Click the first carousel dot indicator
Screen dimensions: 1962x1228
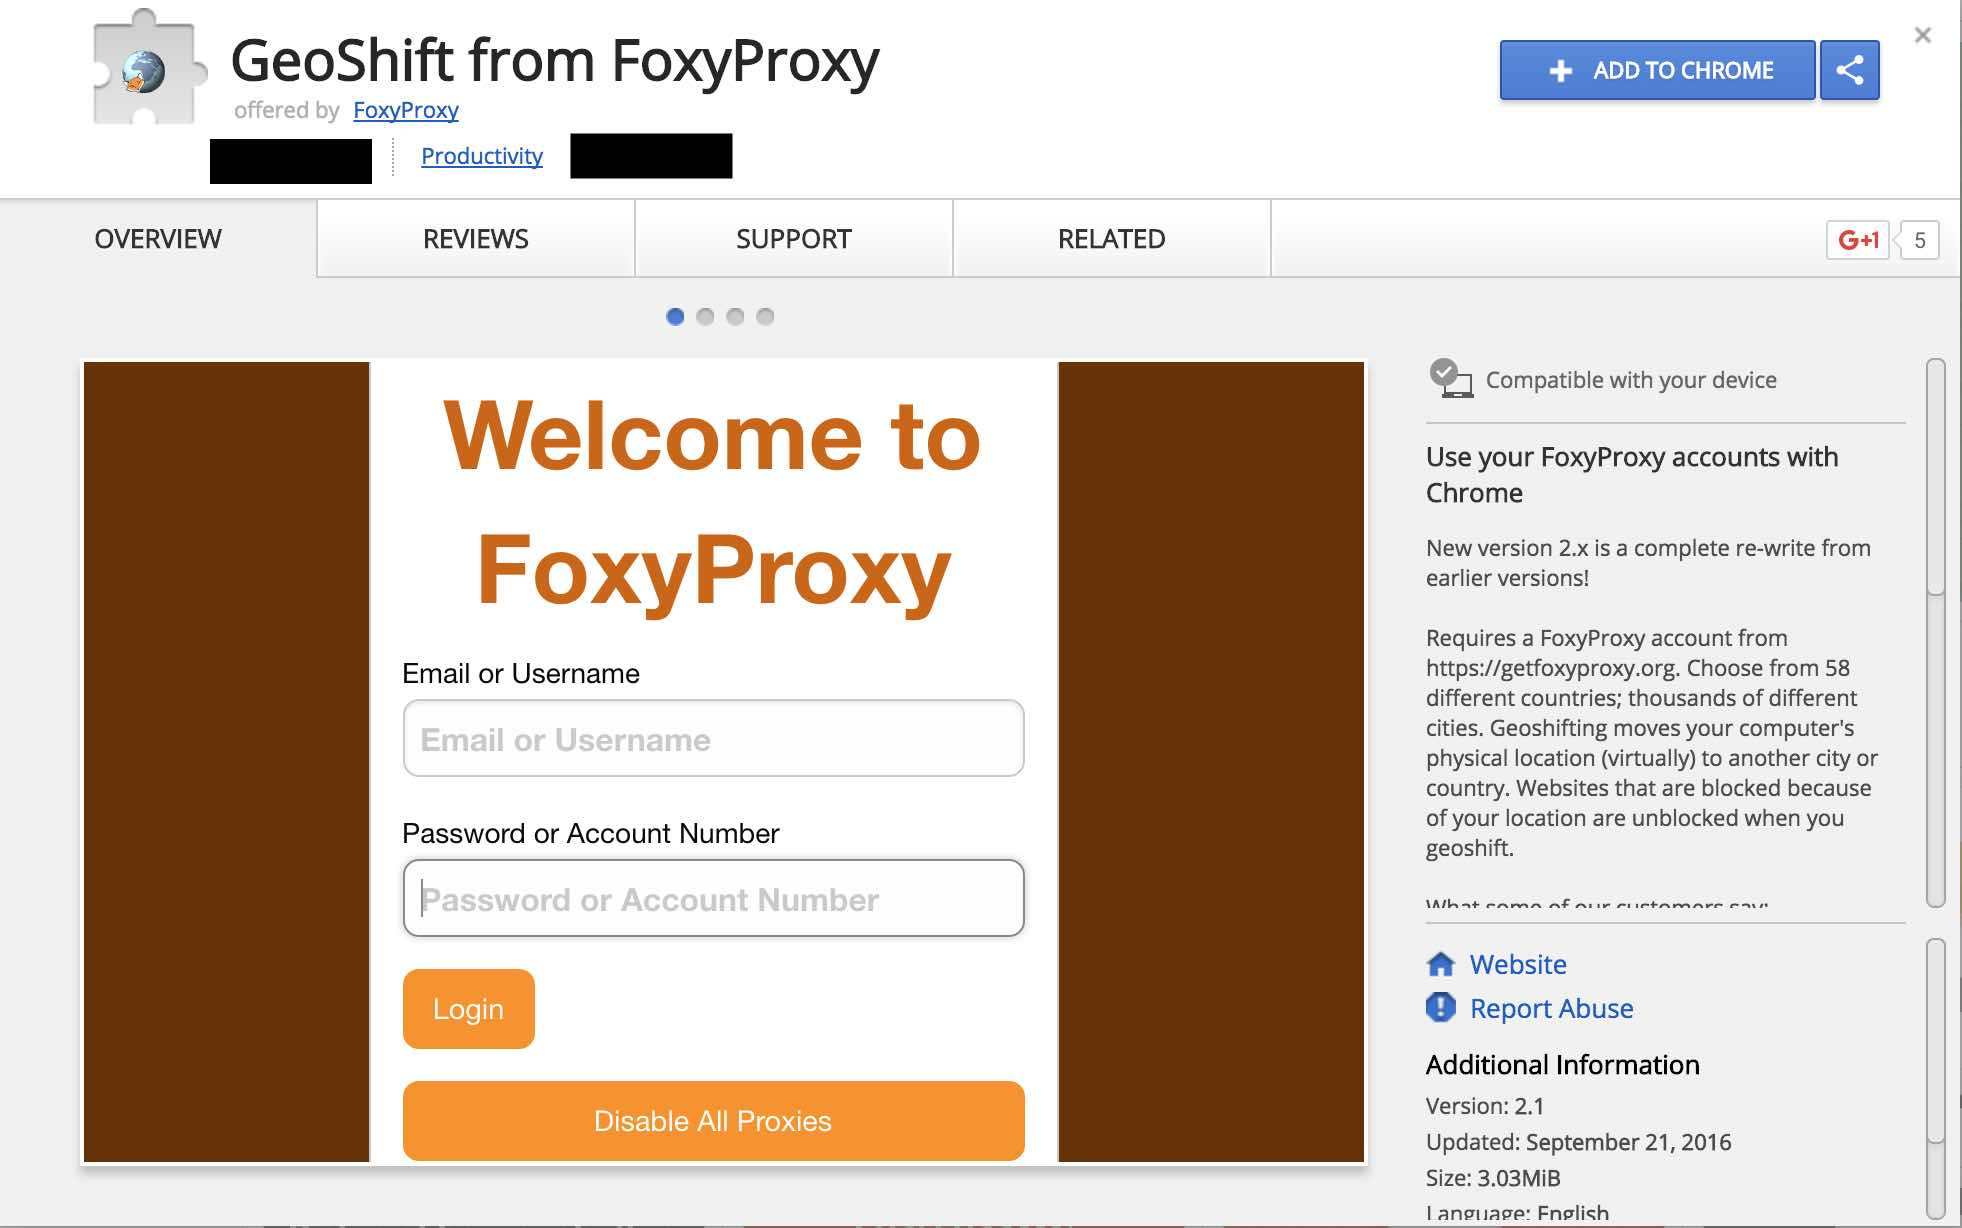coord(675,317)
